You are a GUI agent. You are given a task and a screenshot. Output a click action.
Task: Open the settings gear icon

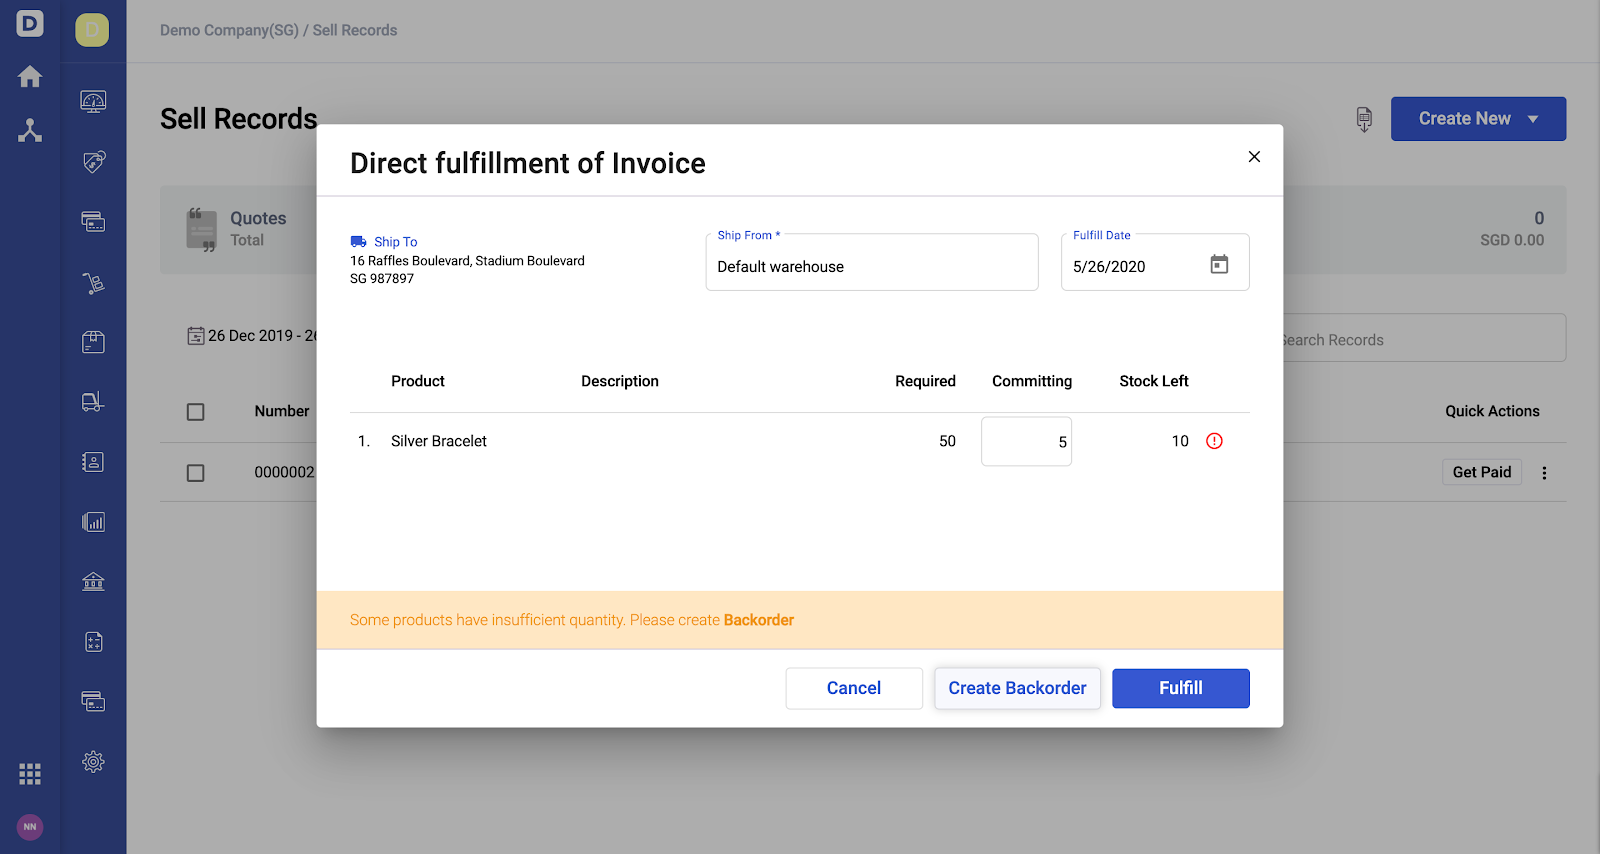click(93, 762)
